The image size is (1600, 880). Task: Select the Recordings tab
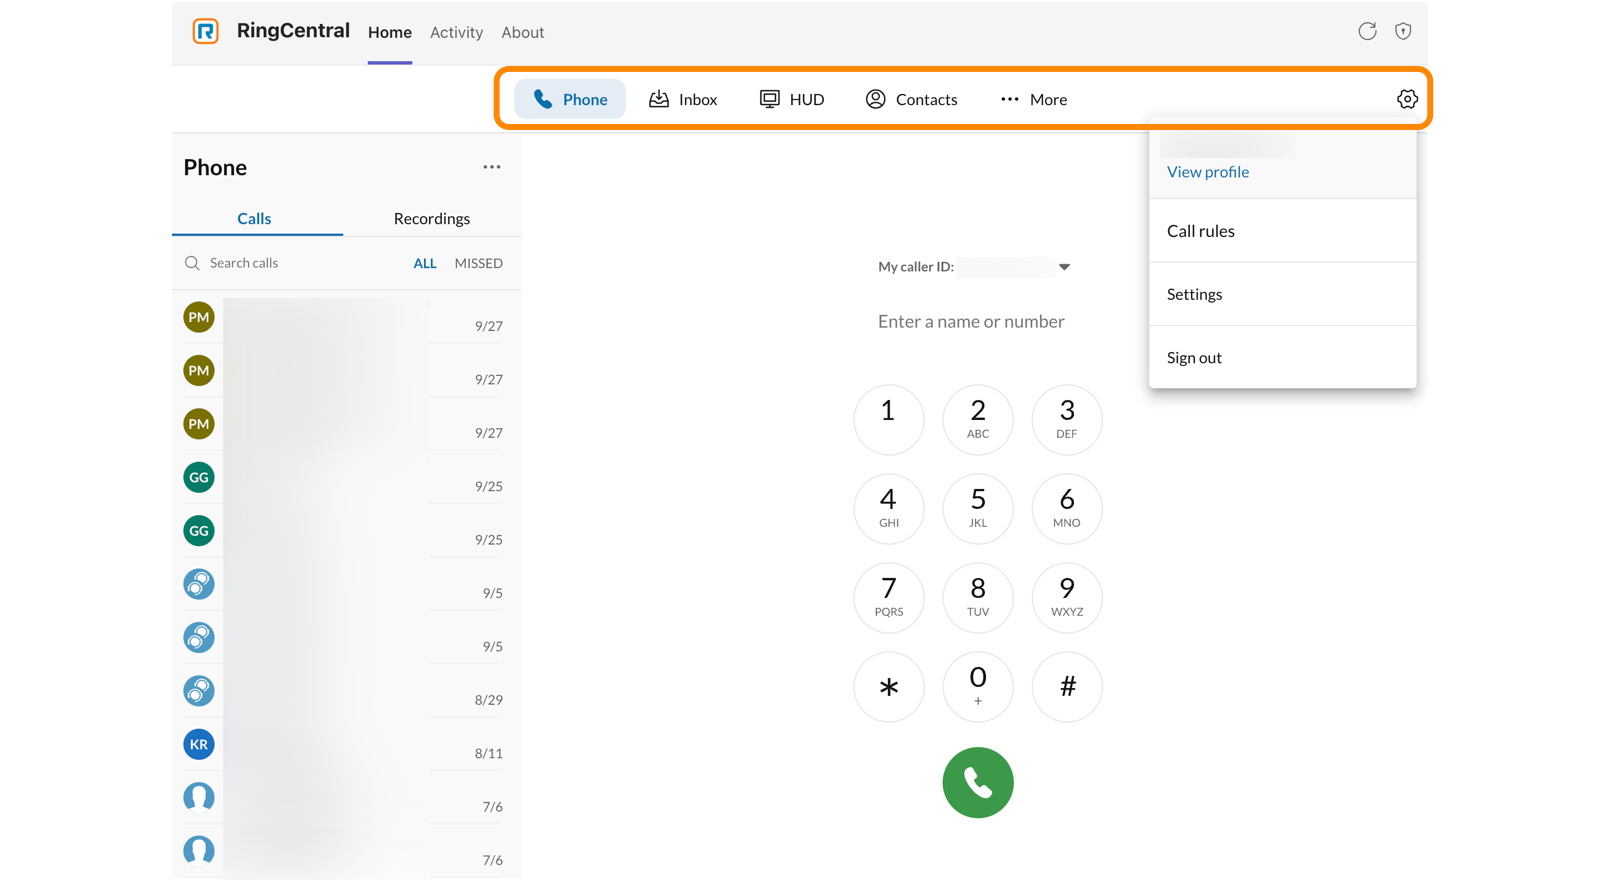pyautogui.click(x=432, y=218)
